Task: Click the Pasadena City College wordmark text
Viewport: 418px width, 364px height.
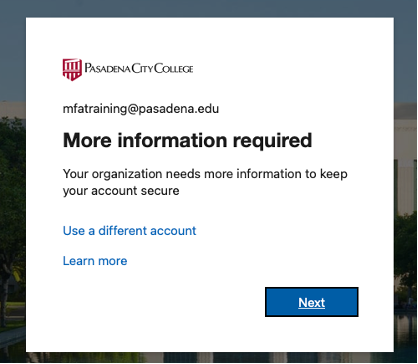Action: pyautogui.click(x=139, y=69)
